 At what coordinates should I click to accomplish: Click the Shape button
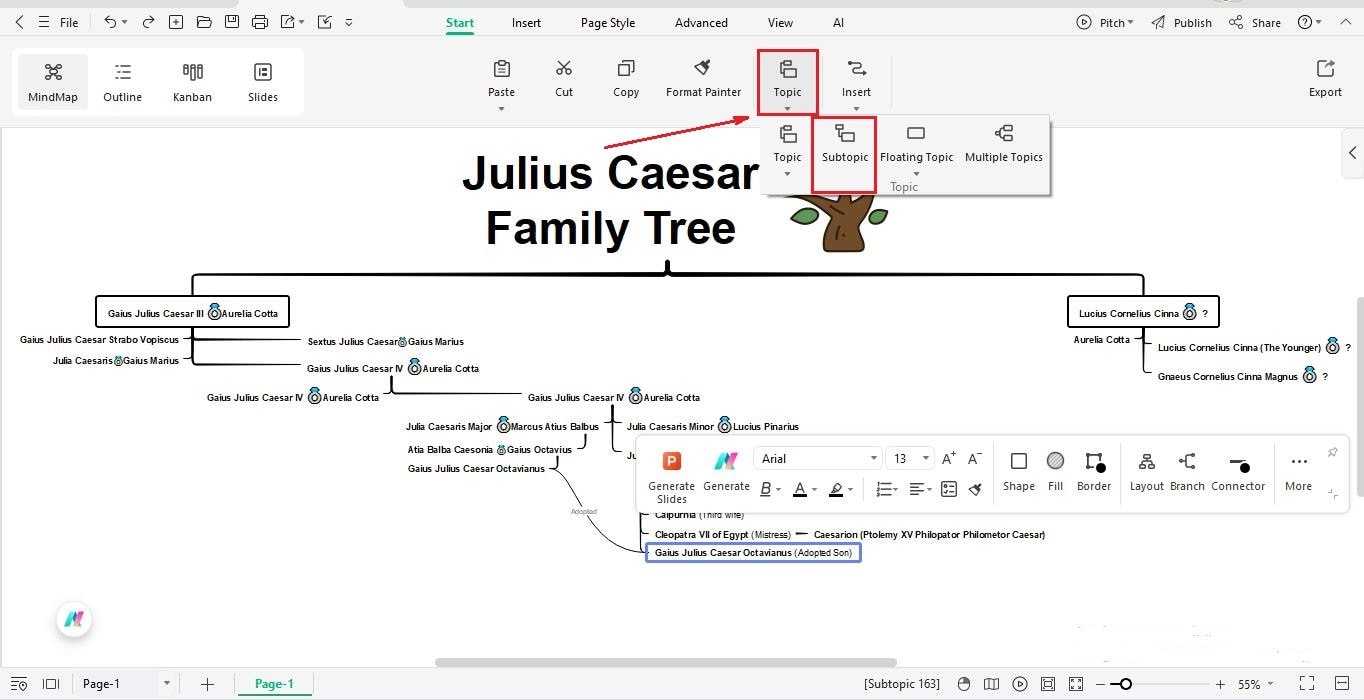coord(1018,472)
